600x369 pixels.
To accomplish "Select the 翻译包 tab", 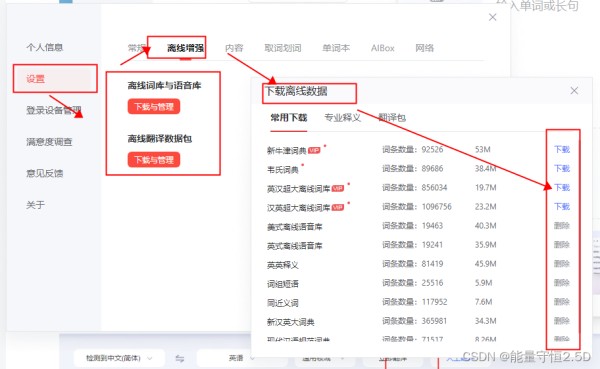I will (x=392, y=118).
